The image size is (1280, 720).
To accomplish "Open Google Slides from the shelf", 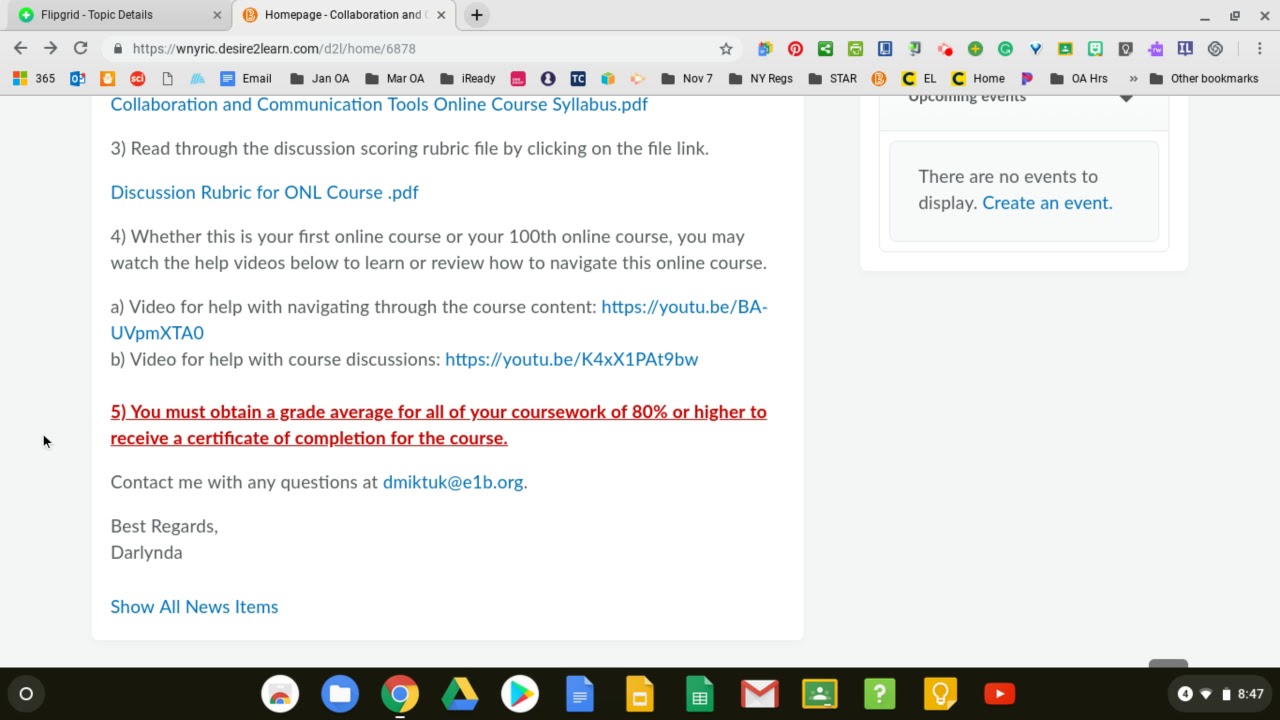I will click(640, 693).
